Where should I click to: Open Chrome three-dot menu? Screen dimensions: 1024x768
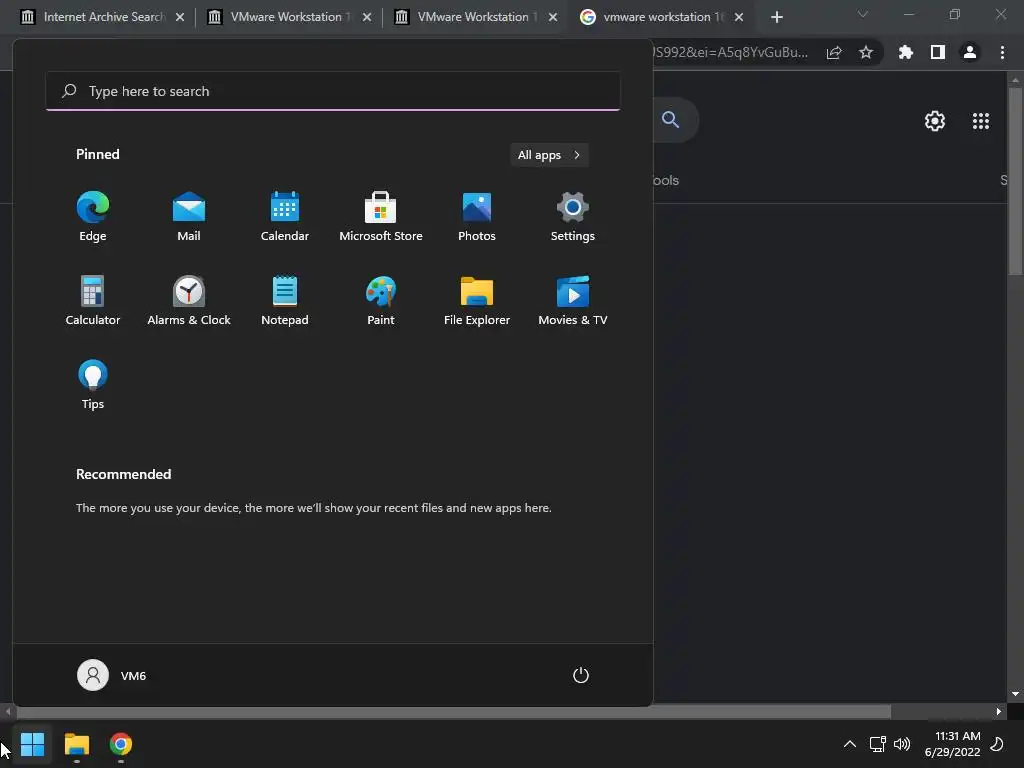coord(1002,52)
